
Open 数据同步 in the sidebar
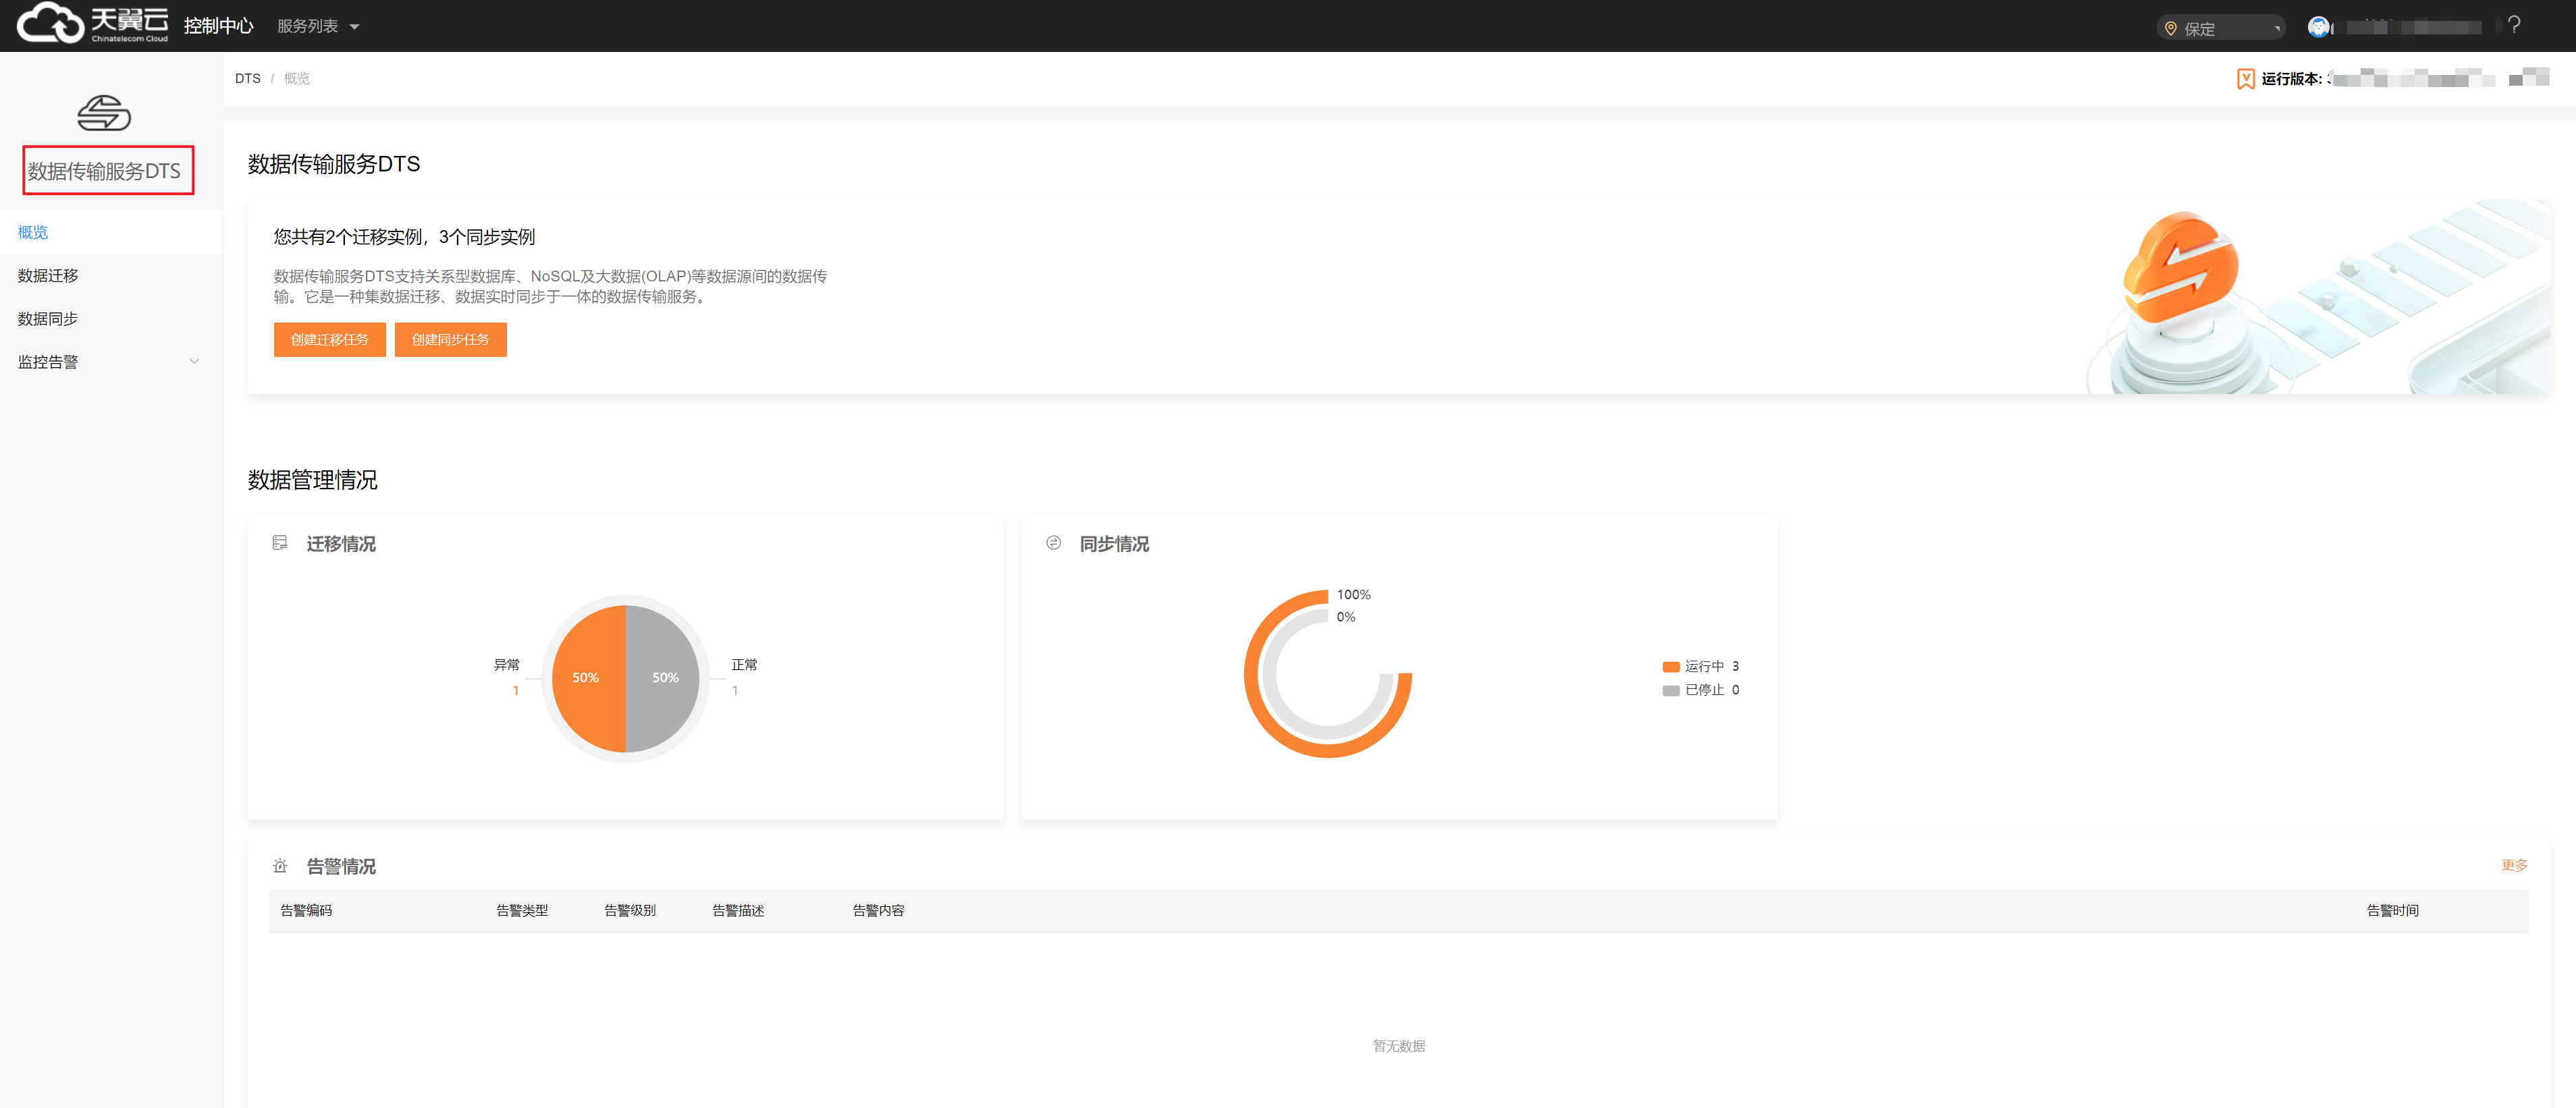coord(110,318)
